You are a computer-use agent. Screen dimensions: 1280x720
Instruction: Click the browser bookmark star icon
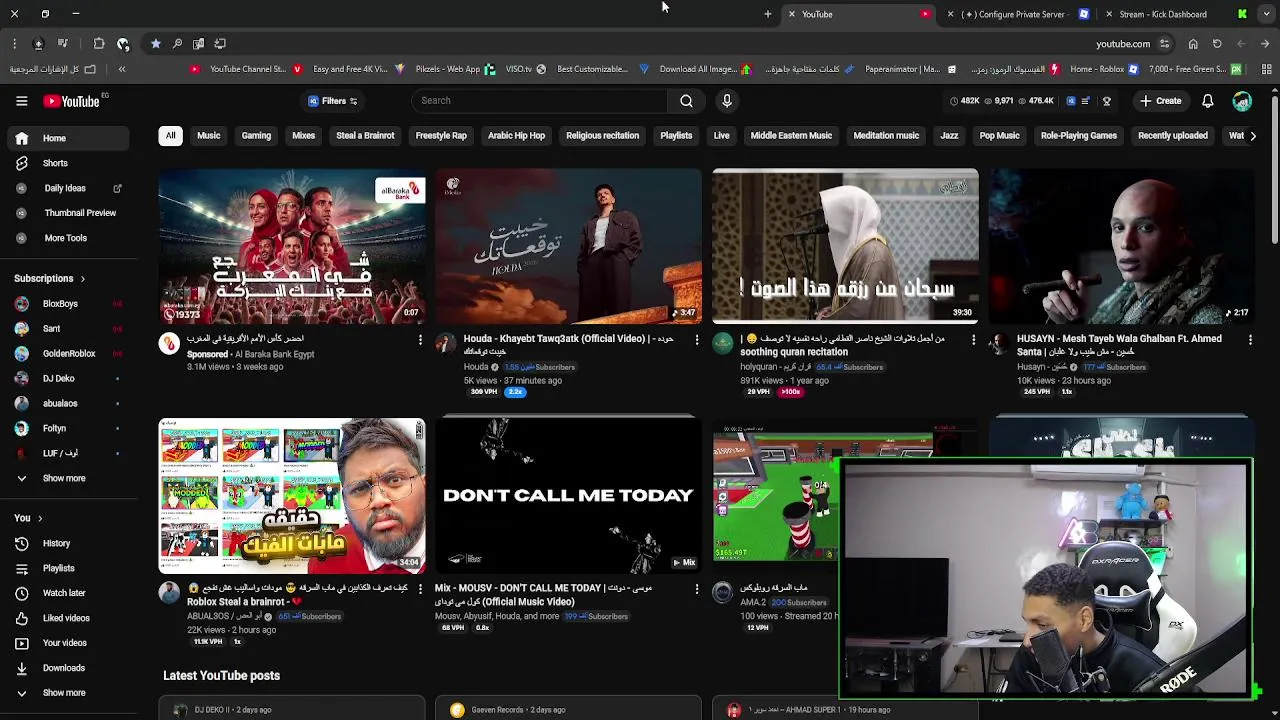pyautogui.click(x=156, y=44)
